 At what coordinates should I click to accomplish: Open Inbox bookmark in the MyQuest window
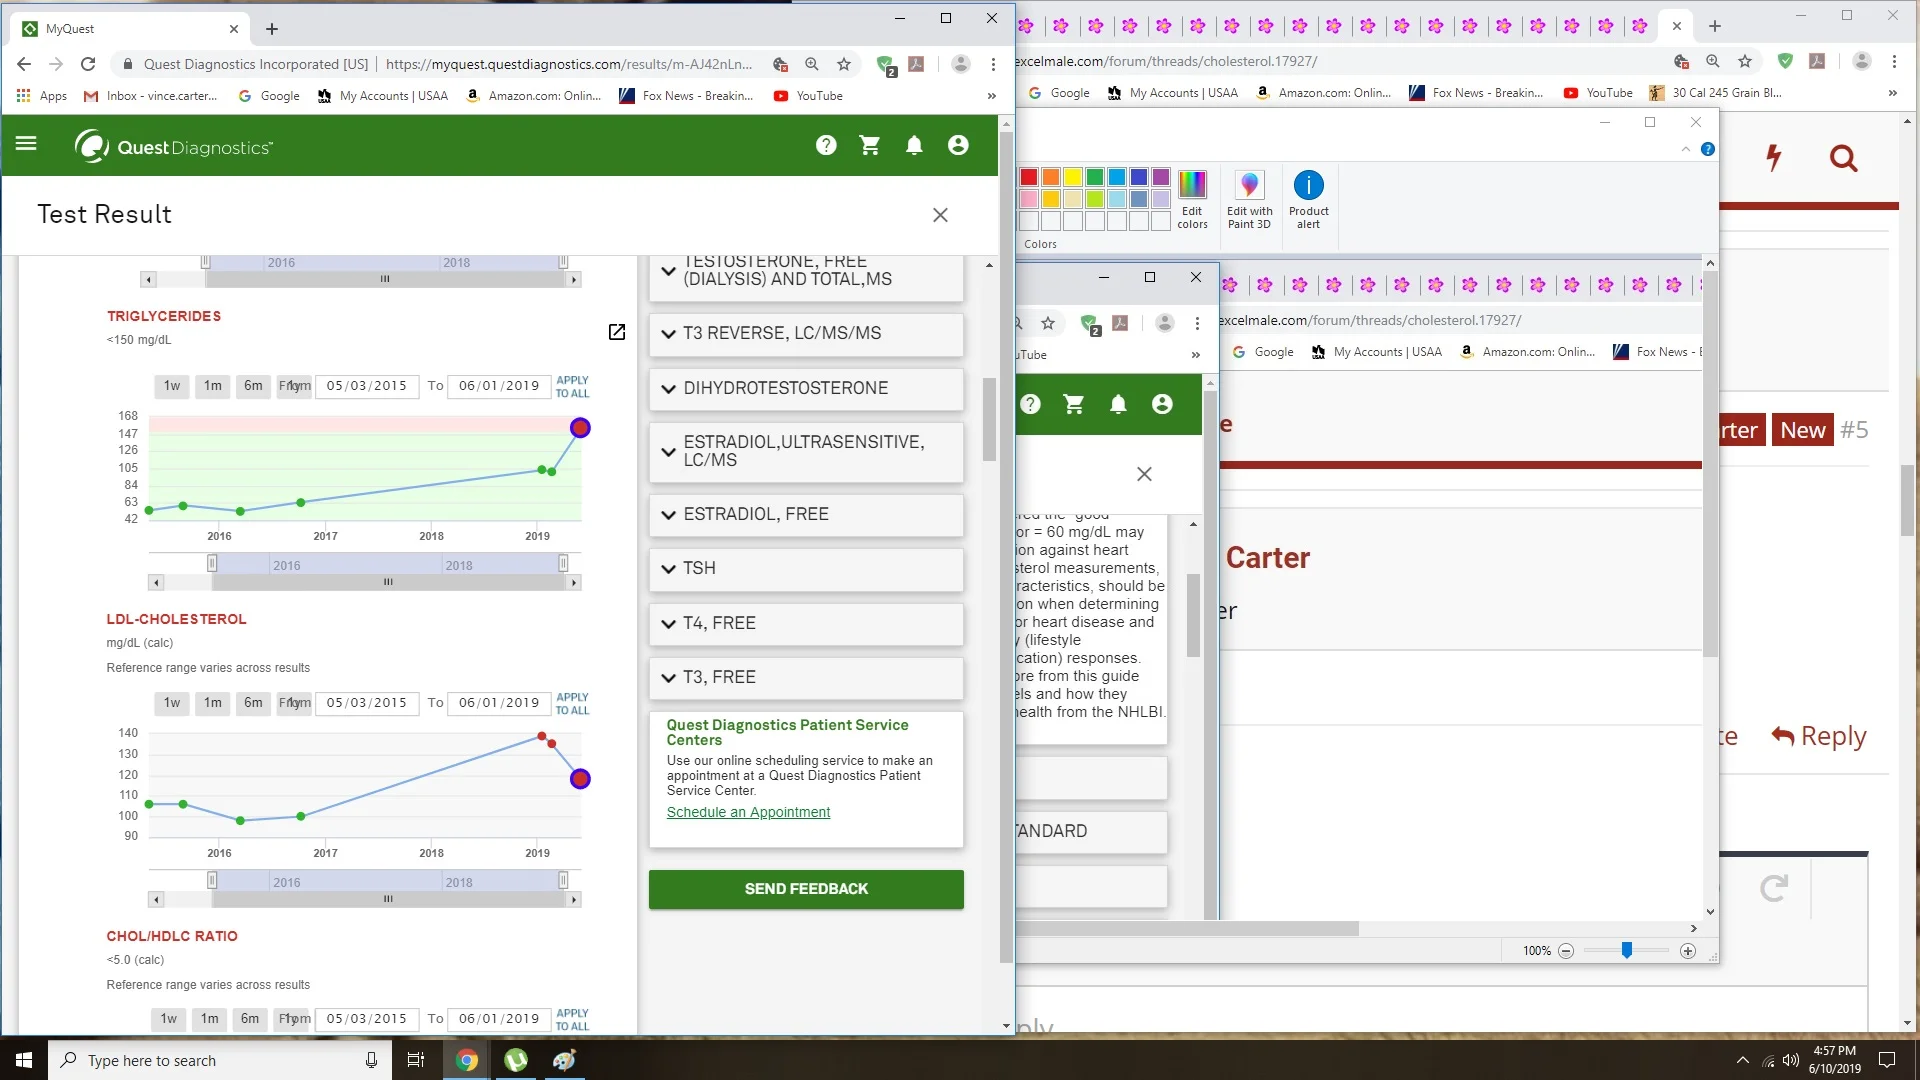pyautogui.click(x=150, y=96)
